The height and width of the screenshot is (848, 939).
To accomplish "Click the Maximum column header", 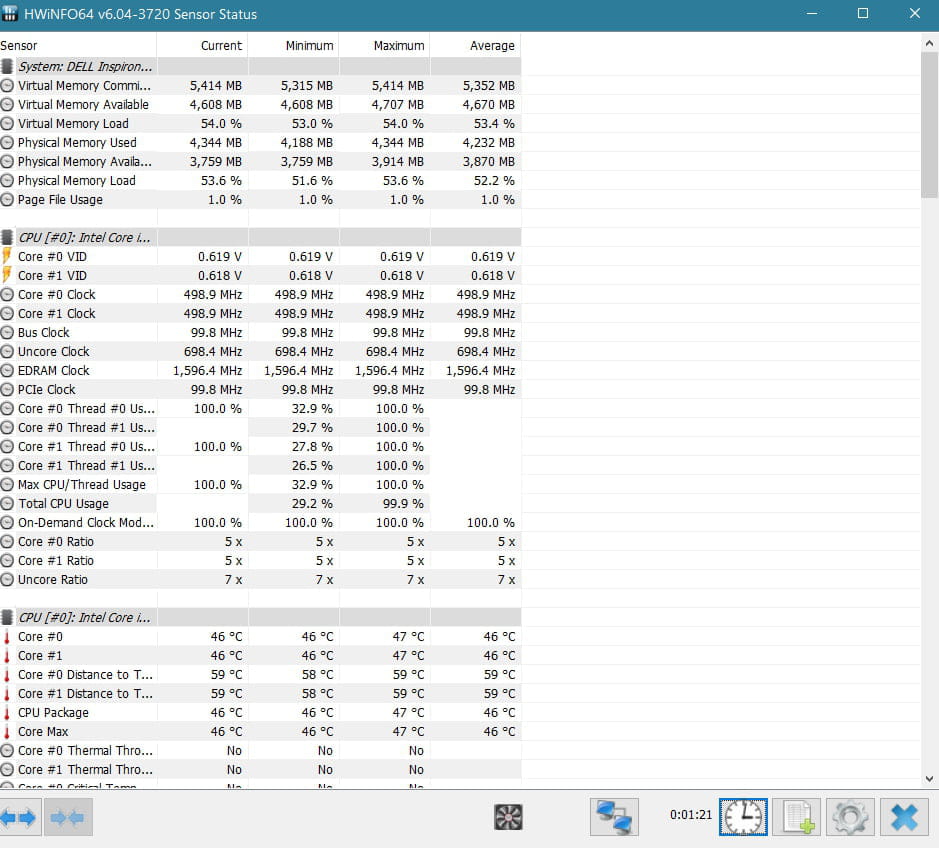I will [x=384, y=46].
